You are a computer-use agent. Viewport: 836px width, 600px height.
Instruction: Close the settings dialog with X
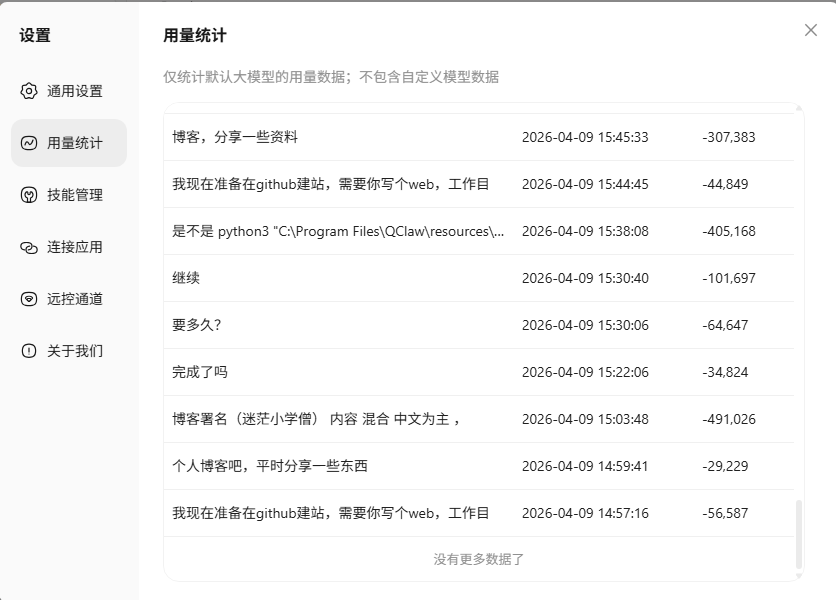811,30
